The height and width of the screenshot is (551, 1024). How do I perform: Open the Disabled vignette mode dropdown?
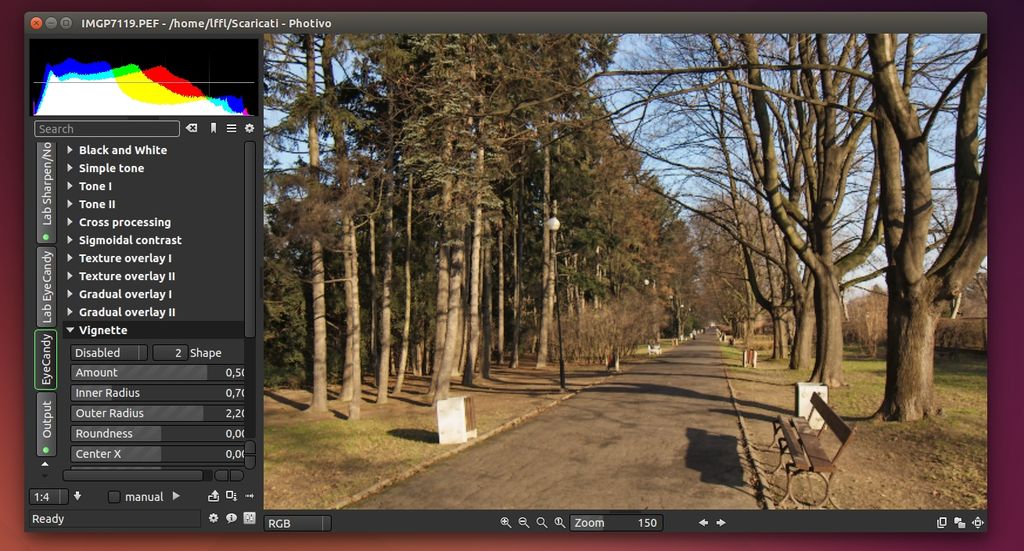[109, 353]
